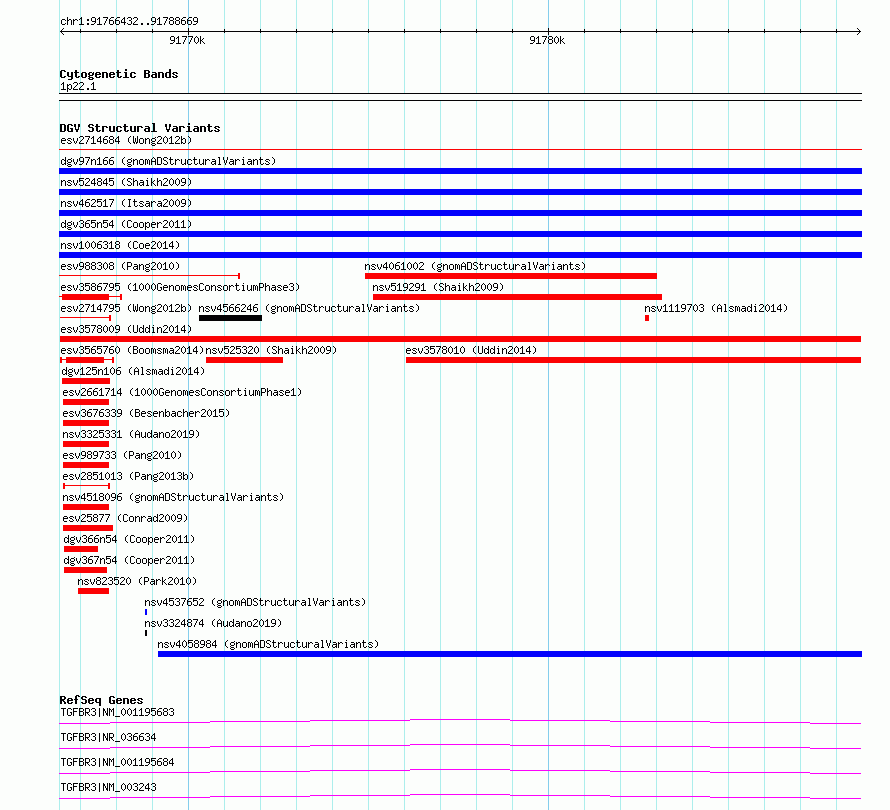This screenshot has width=890, height=810.
Task: Open nsv1119703 (Alsmadi2014) label
Action: (x=716, y=308)
